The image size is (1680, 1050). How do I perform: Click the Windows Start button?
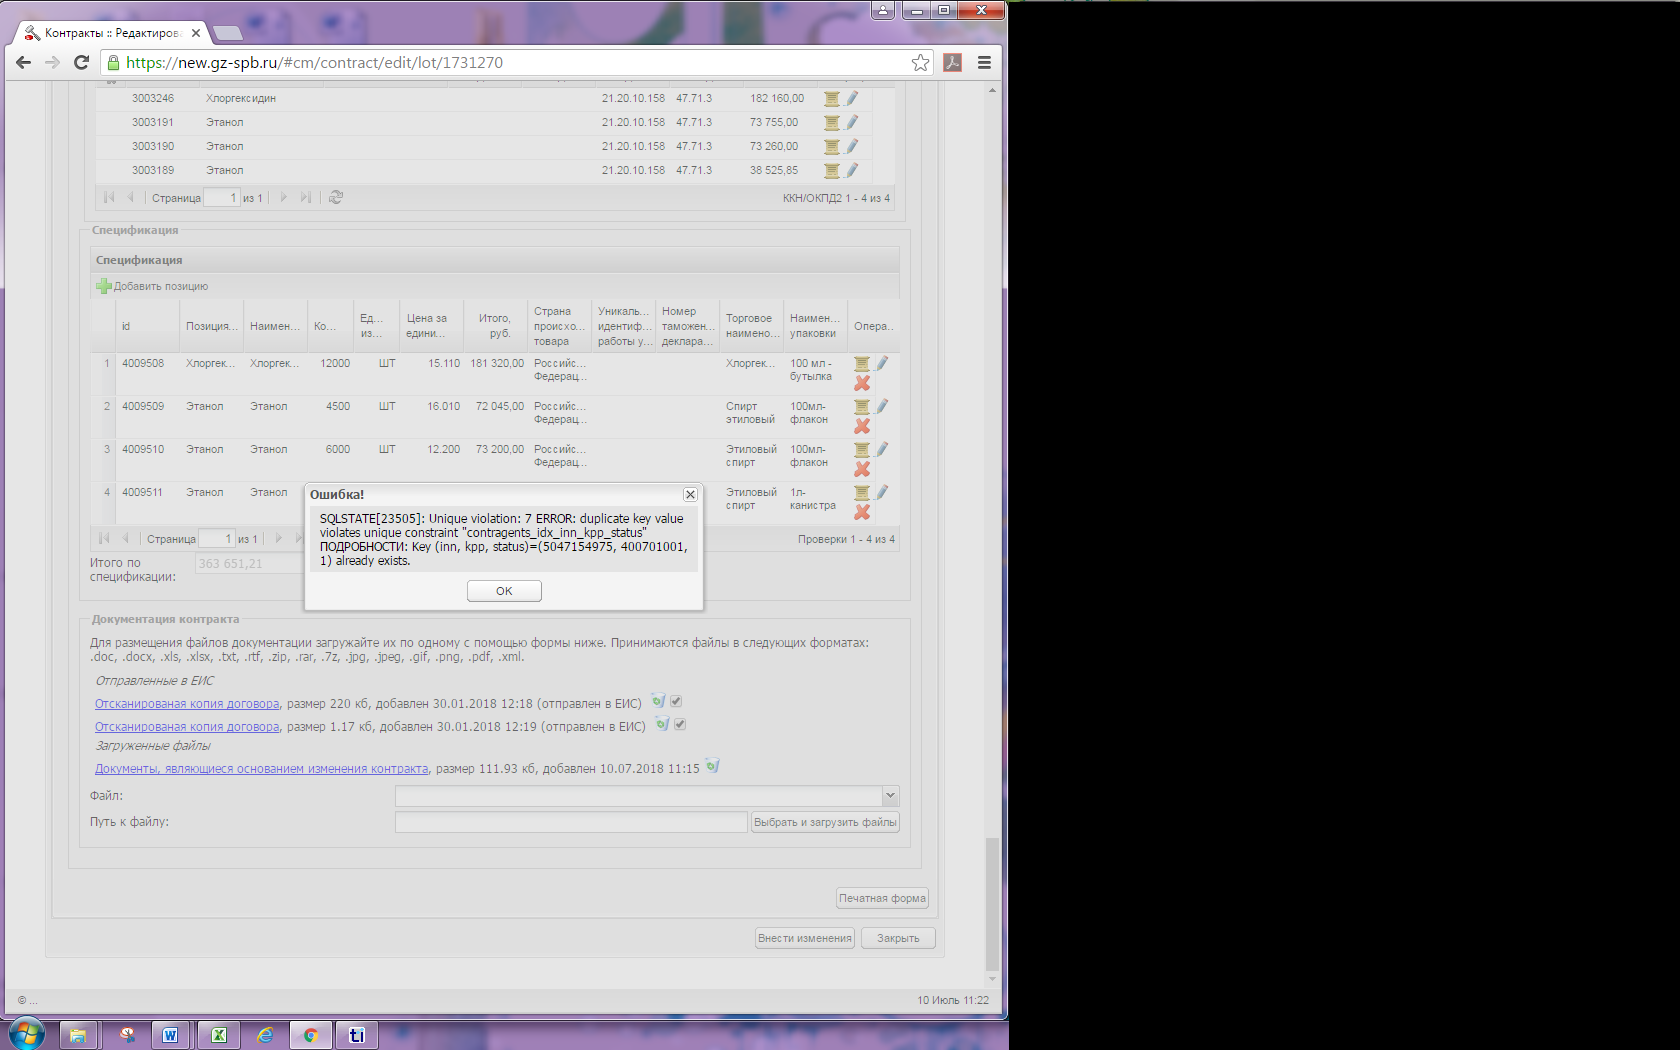(x=27, y=1033)
